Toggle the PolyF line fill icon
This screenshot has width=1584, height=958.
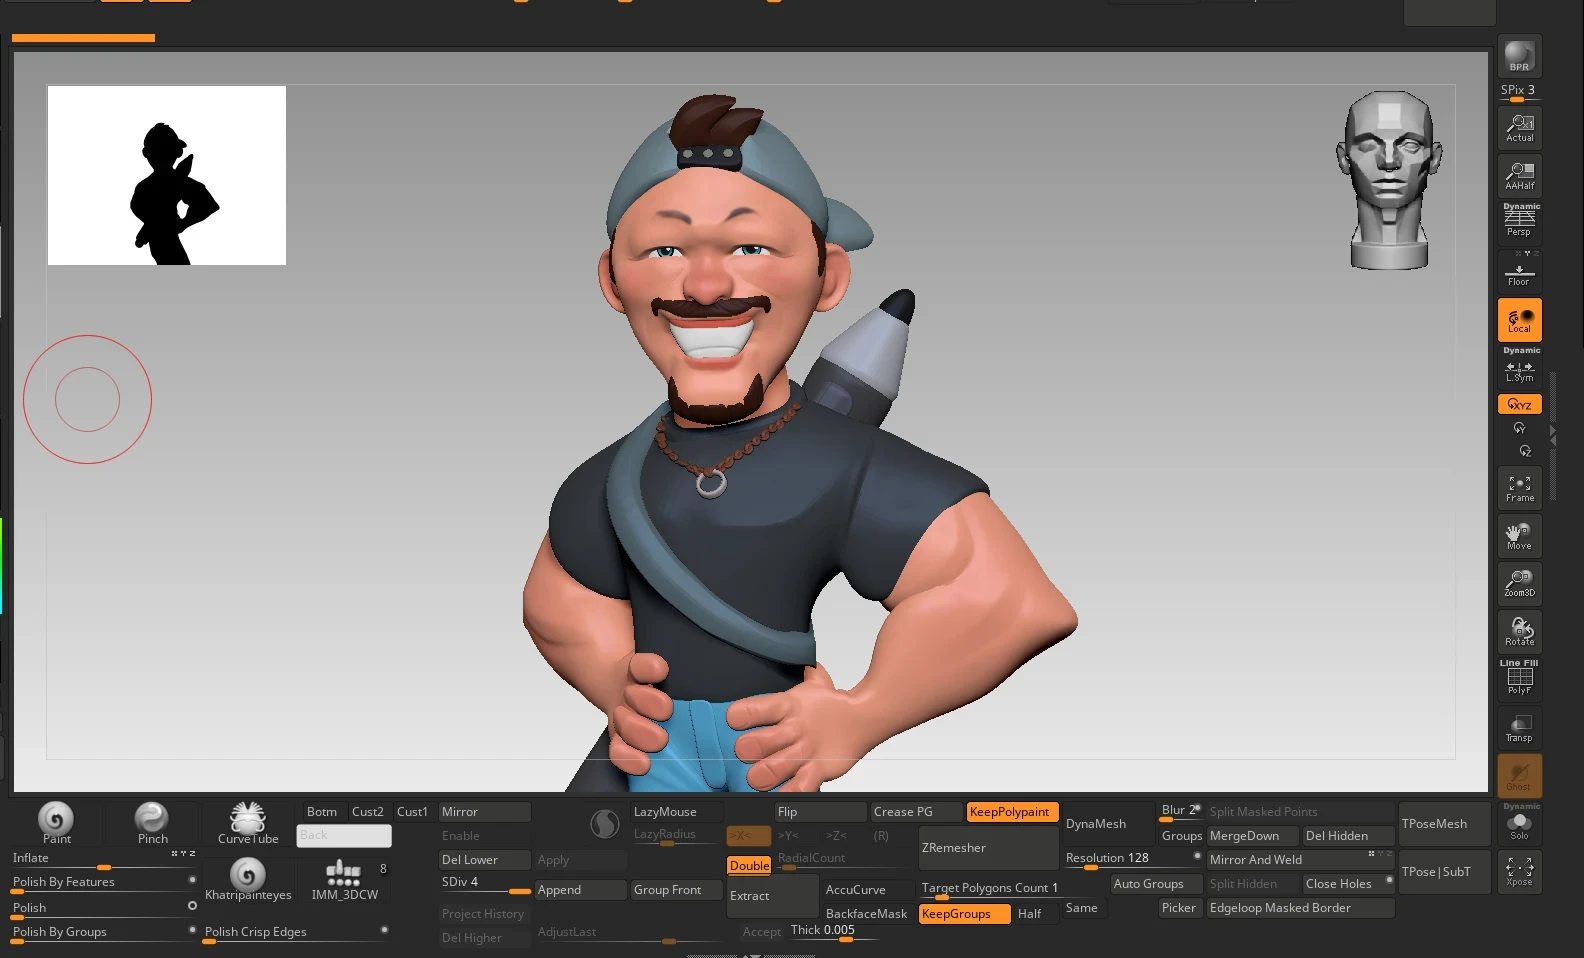pyautogui.click(x=1519, y=678)
